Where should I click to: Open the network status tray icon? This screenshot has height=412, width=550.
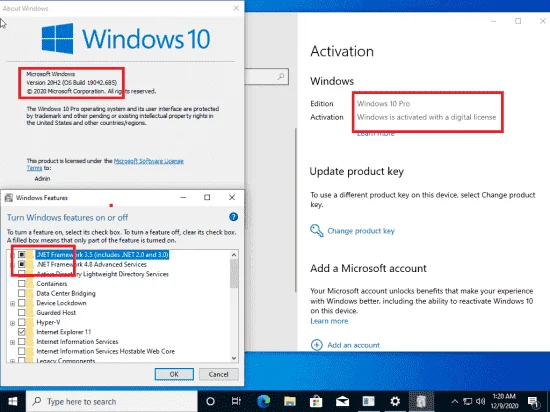point(467,401)
